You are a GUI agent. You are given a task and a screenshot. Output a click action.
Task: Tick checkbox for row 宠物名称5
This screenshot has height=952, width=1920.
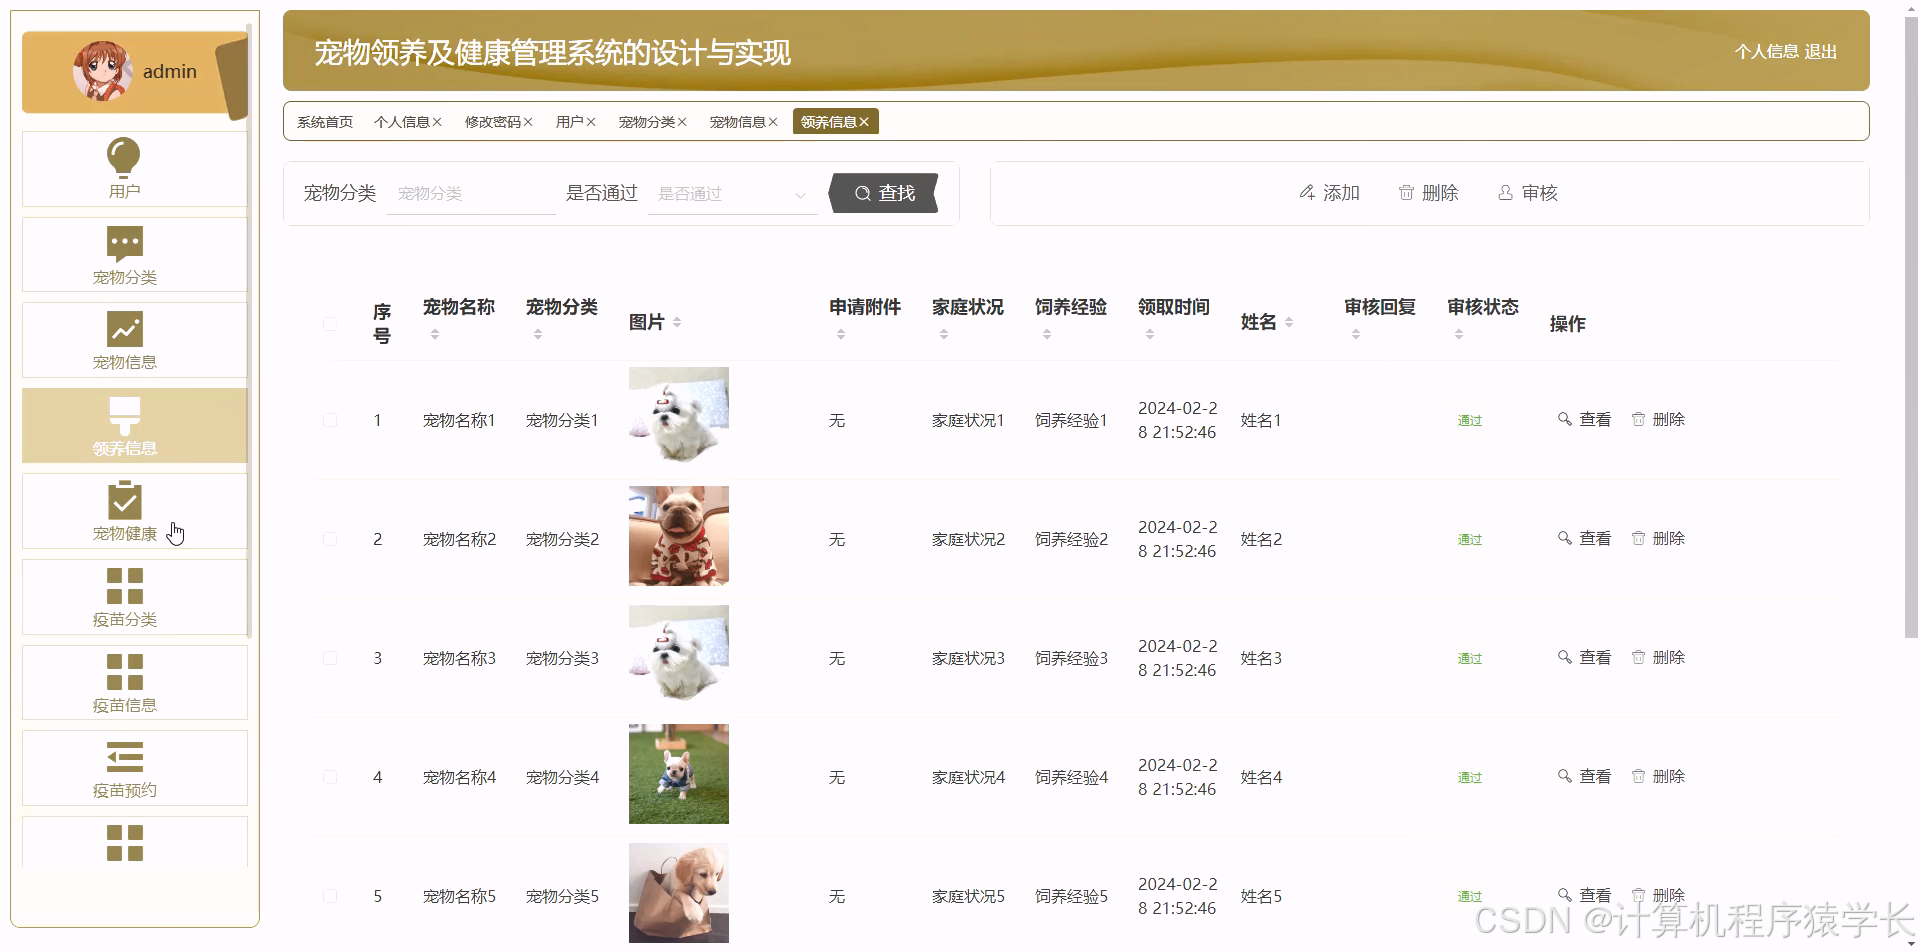point(330,896)
